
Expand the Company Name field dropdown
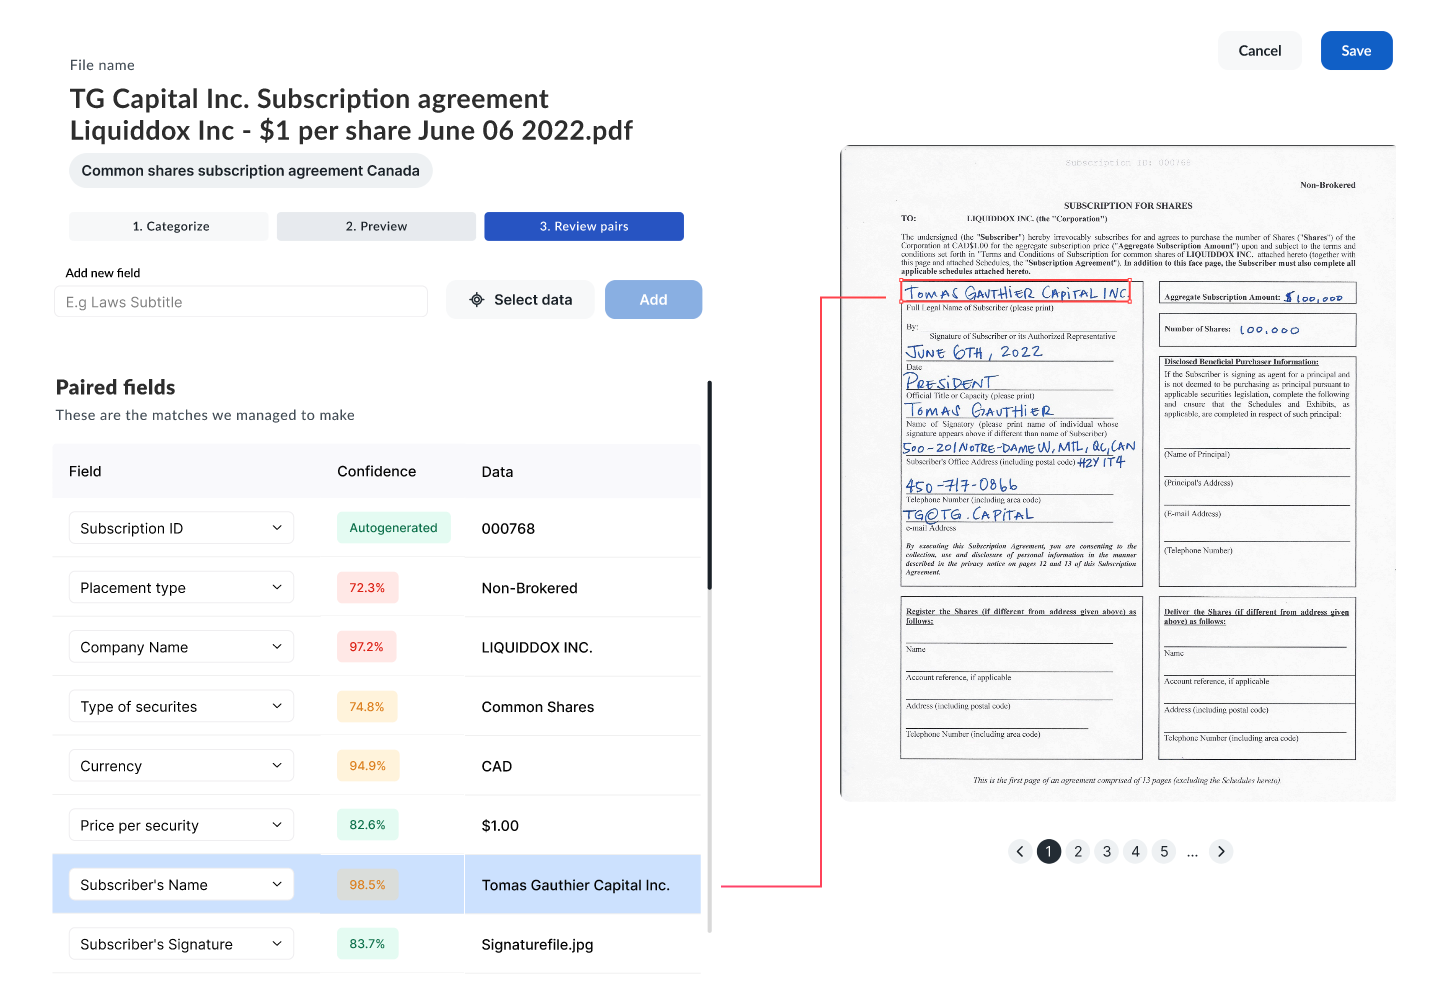181,647
